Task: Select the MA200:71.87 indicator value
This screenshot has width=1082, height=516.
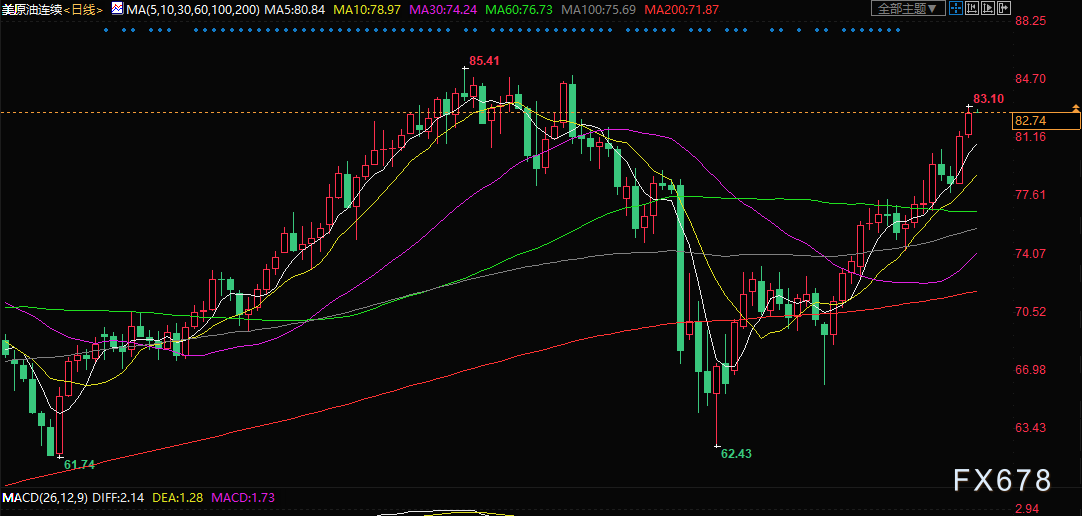Action: [x=681, y=10]
